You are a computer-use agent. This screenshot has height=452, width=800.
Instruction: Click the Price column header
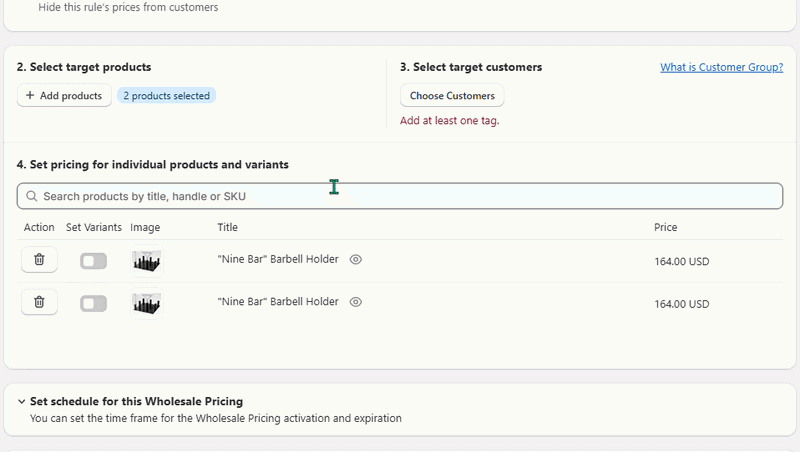point(666,228)
